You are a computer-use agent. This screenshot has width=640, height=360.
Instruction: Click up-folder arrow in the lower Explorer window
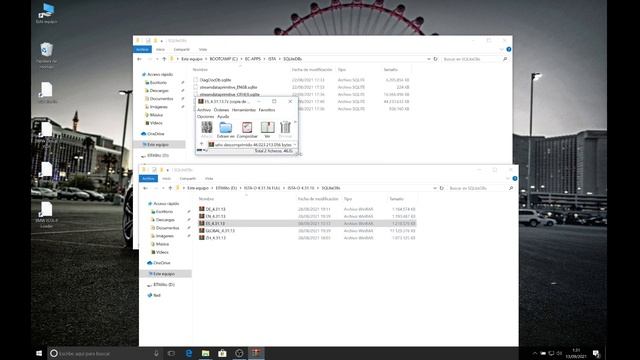pos(170,188)
